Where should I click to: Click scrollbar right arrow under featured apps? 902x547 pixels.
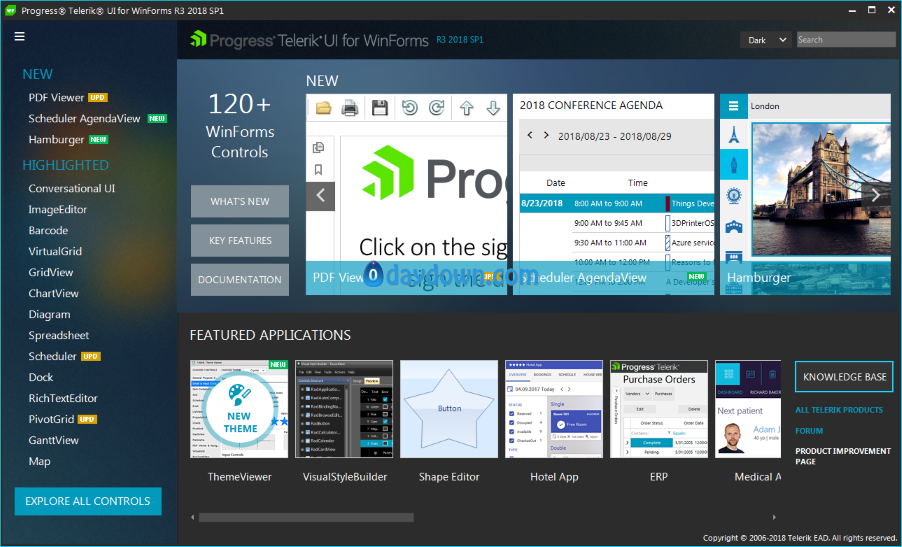774,518
